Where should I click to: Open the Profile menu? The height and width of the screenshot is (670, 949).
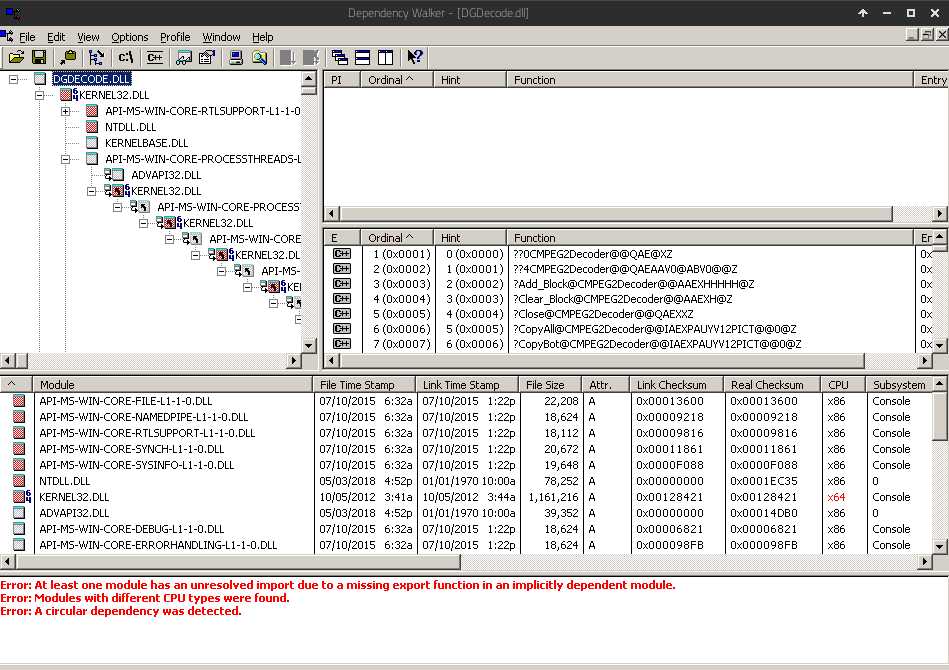175,37
